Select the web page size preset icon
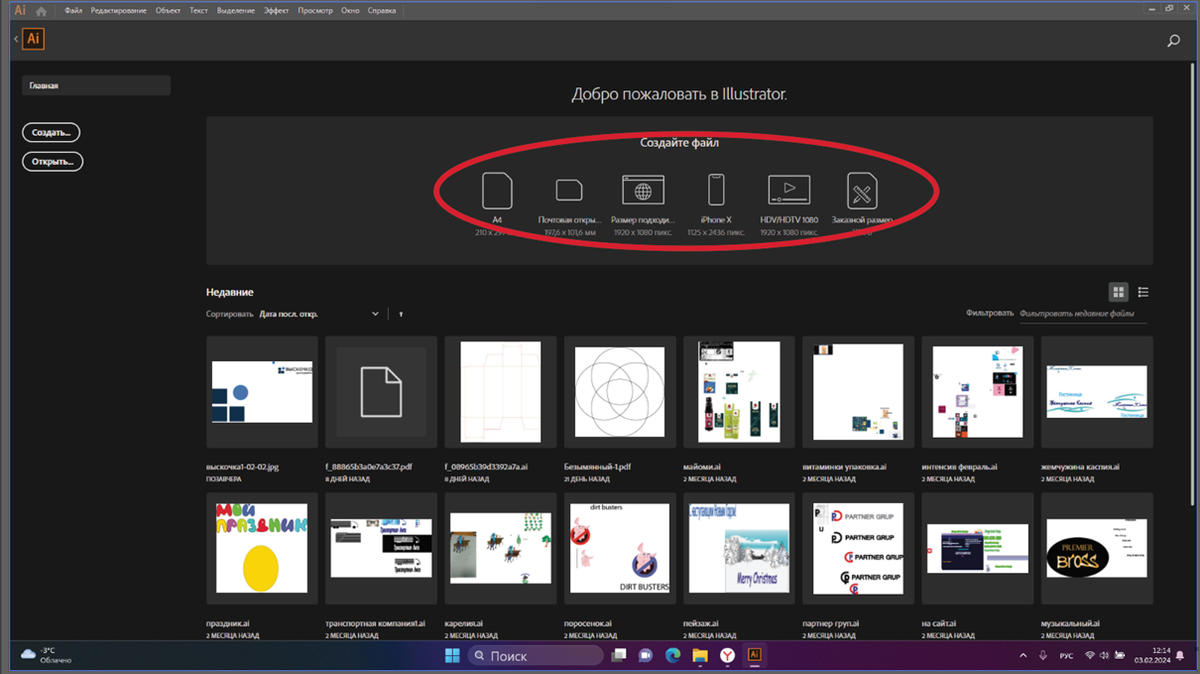 [643, 190]
